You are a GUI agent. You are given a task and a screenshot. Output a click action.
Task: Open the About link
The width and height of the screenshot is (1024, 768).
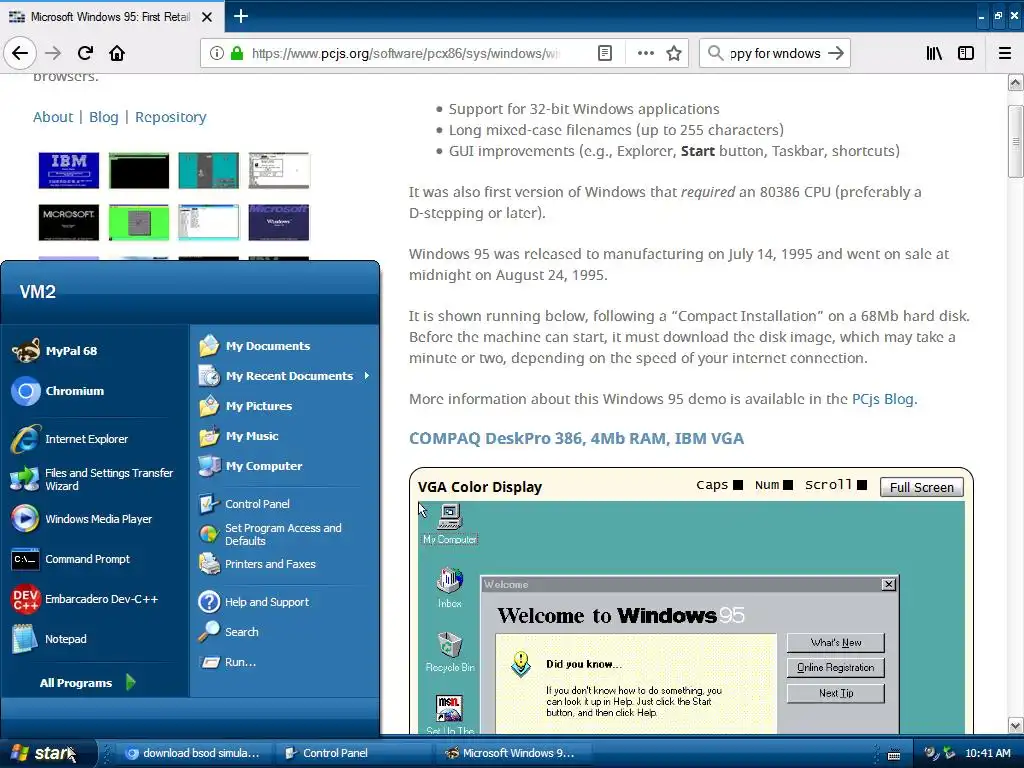click(x=53, y=117)
